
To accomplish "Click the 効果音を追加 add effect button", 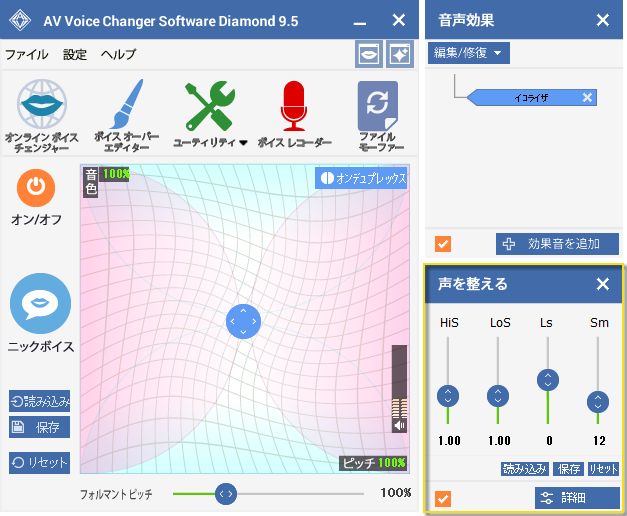I will [557, 244].
